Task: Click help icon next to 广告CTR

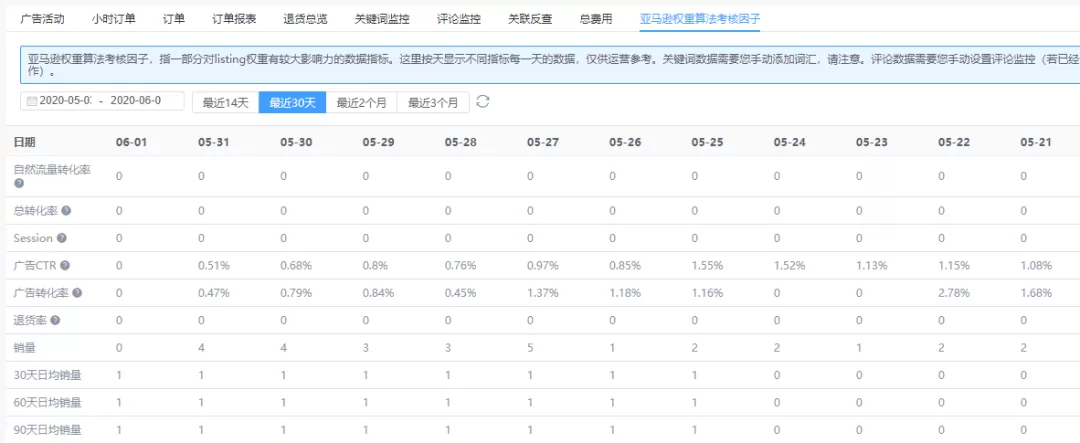Action: (65, 265)
